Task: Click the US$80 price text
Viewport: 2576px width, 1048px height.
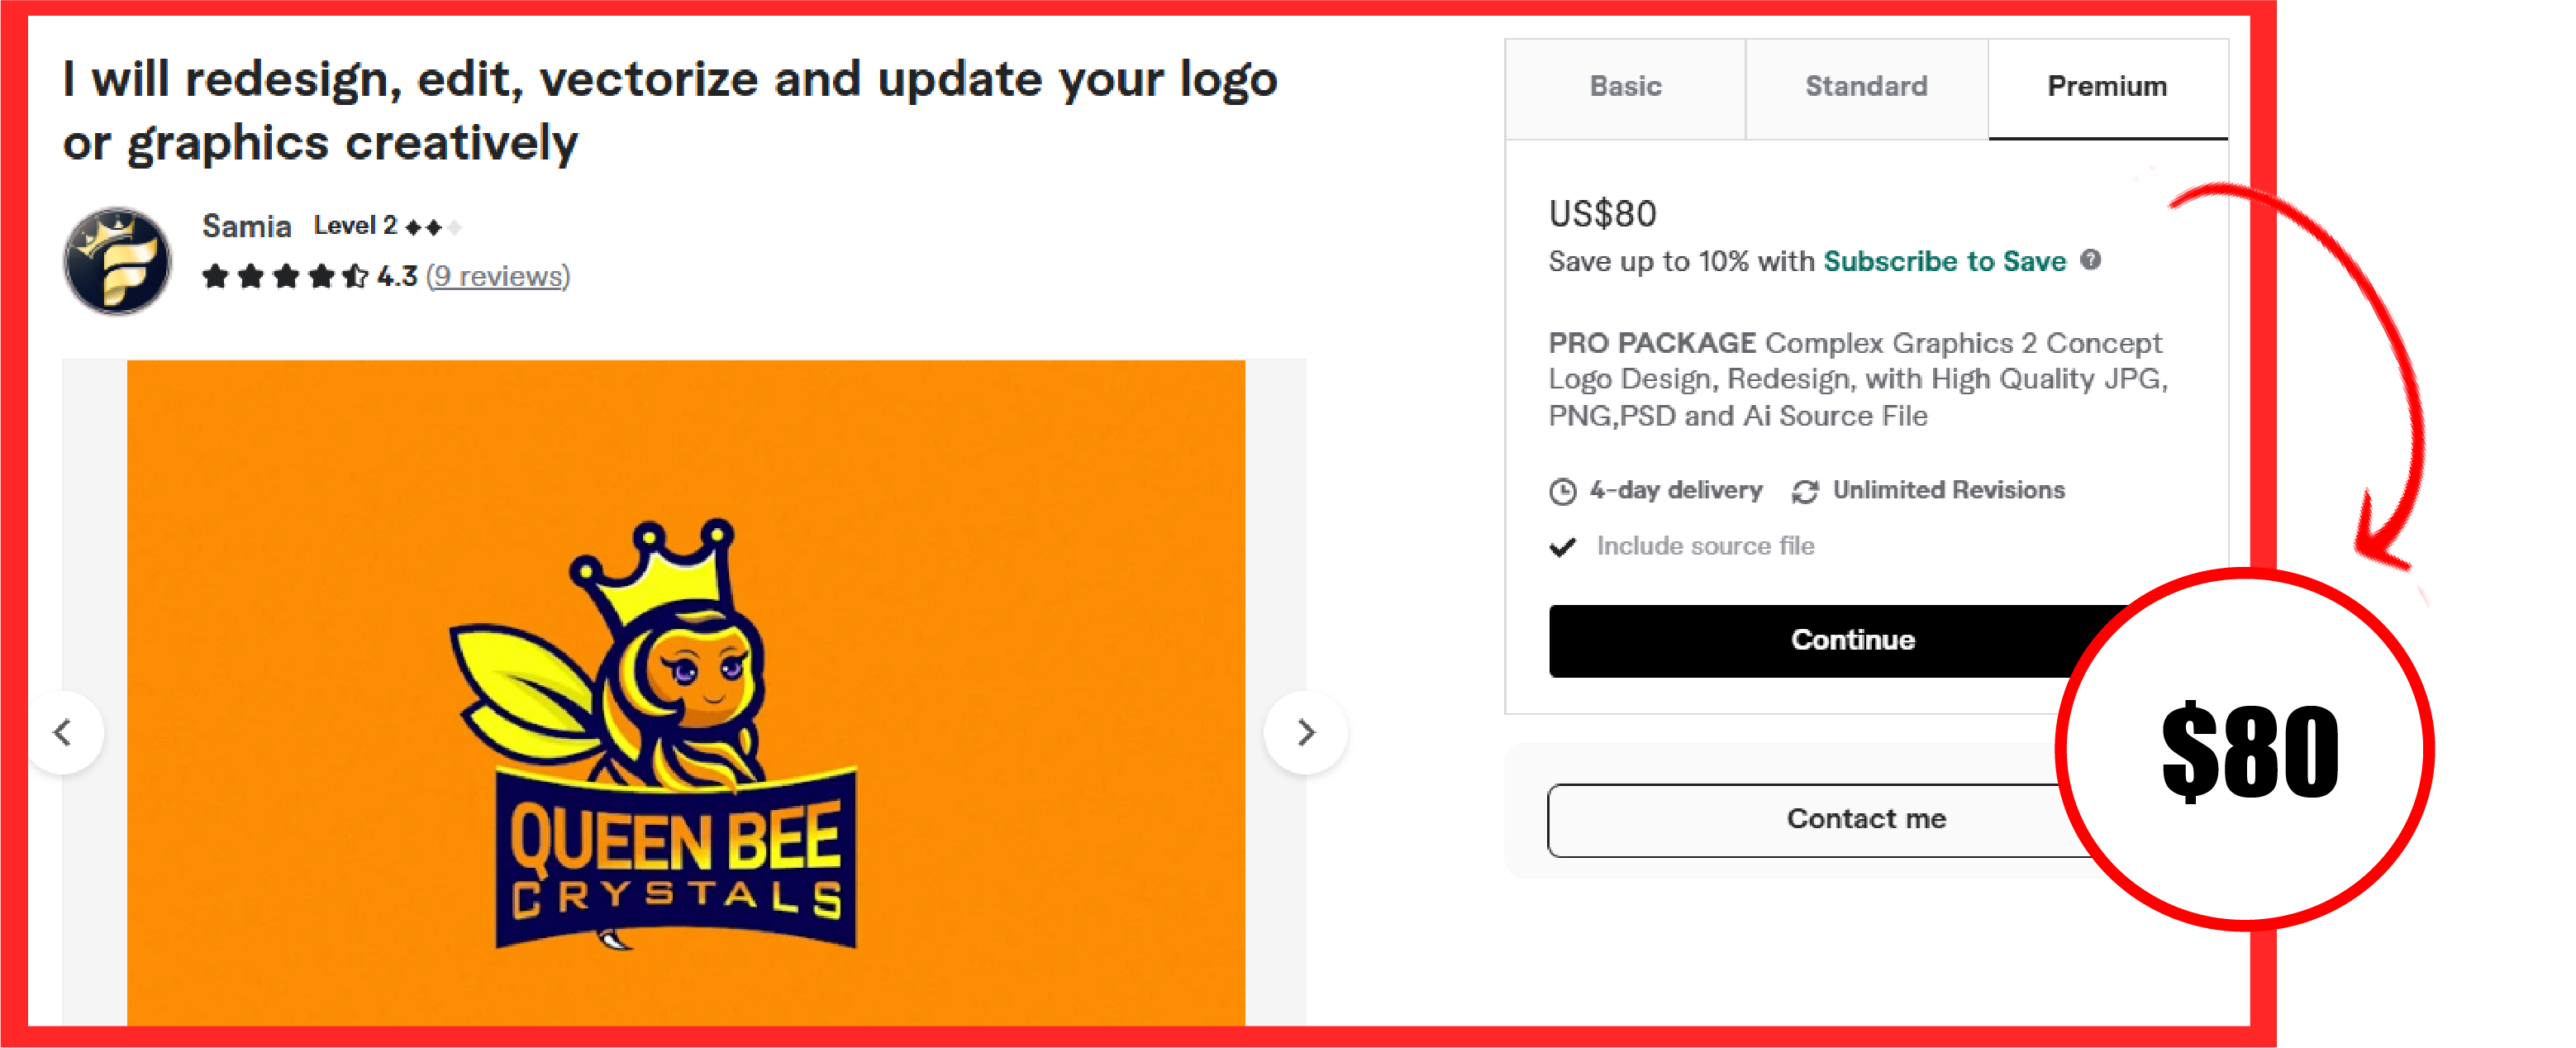Action: tap(1602, 214)
